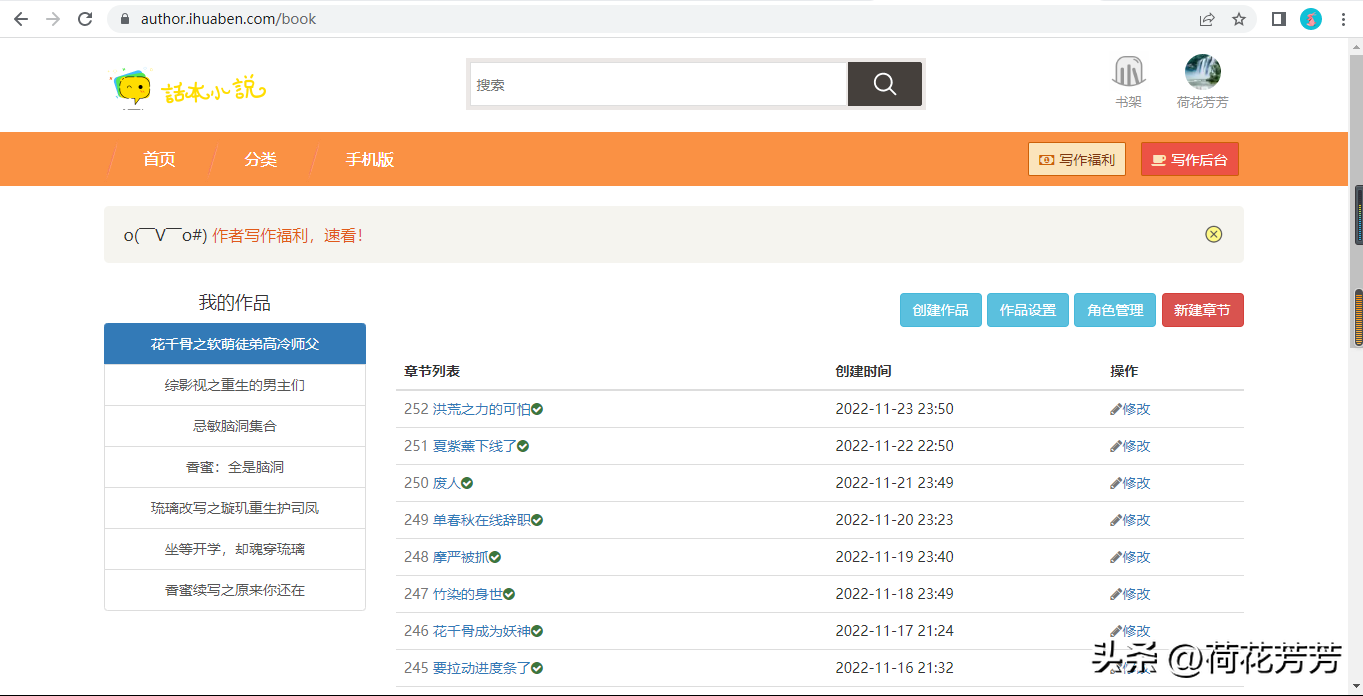Image resolution: width=1363 pixels, height=696 pixels.
Task: Select work 香蜜：全是脑洞 in sidebar
Action: coord(235,467)
